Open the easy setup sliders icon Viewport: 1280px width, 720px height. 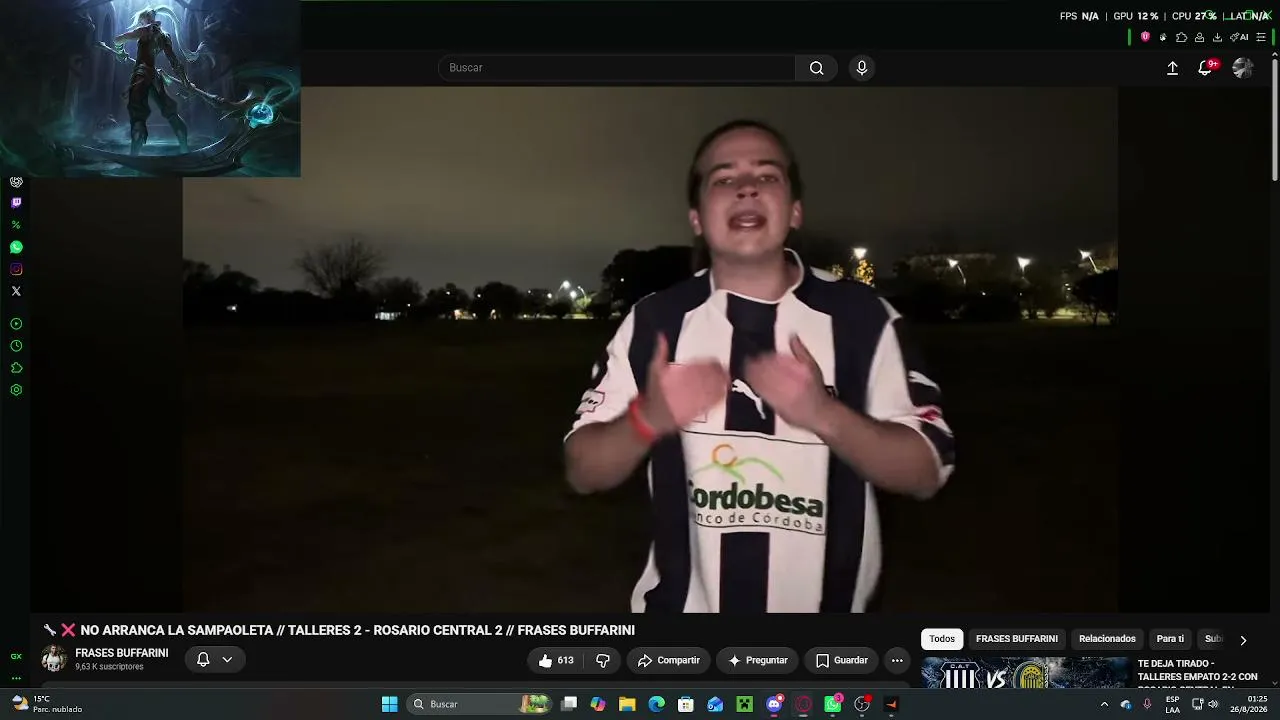(1261, 37)
